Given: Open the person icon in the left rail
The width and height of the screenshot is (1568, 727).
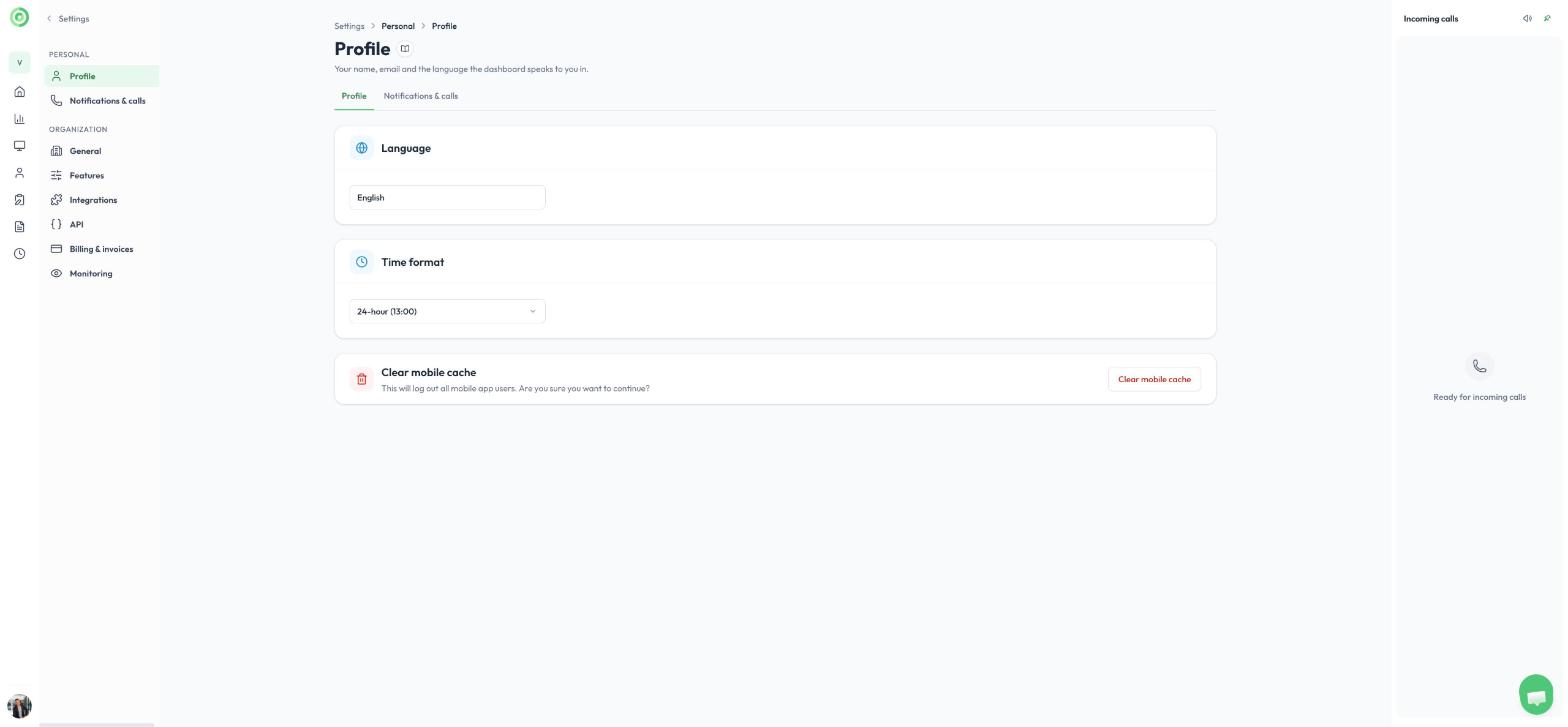Looking at the screenshot, I should click(19, 173).
